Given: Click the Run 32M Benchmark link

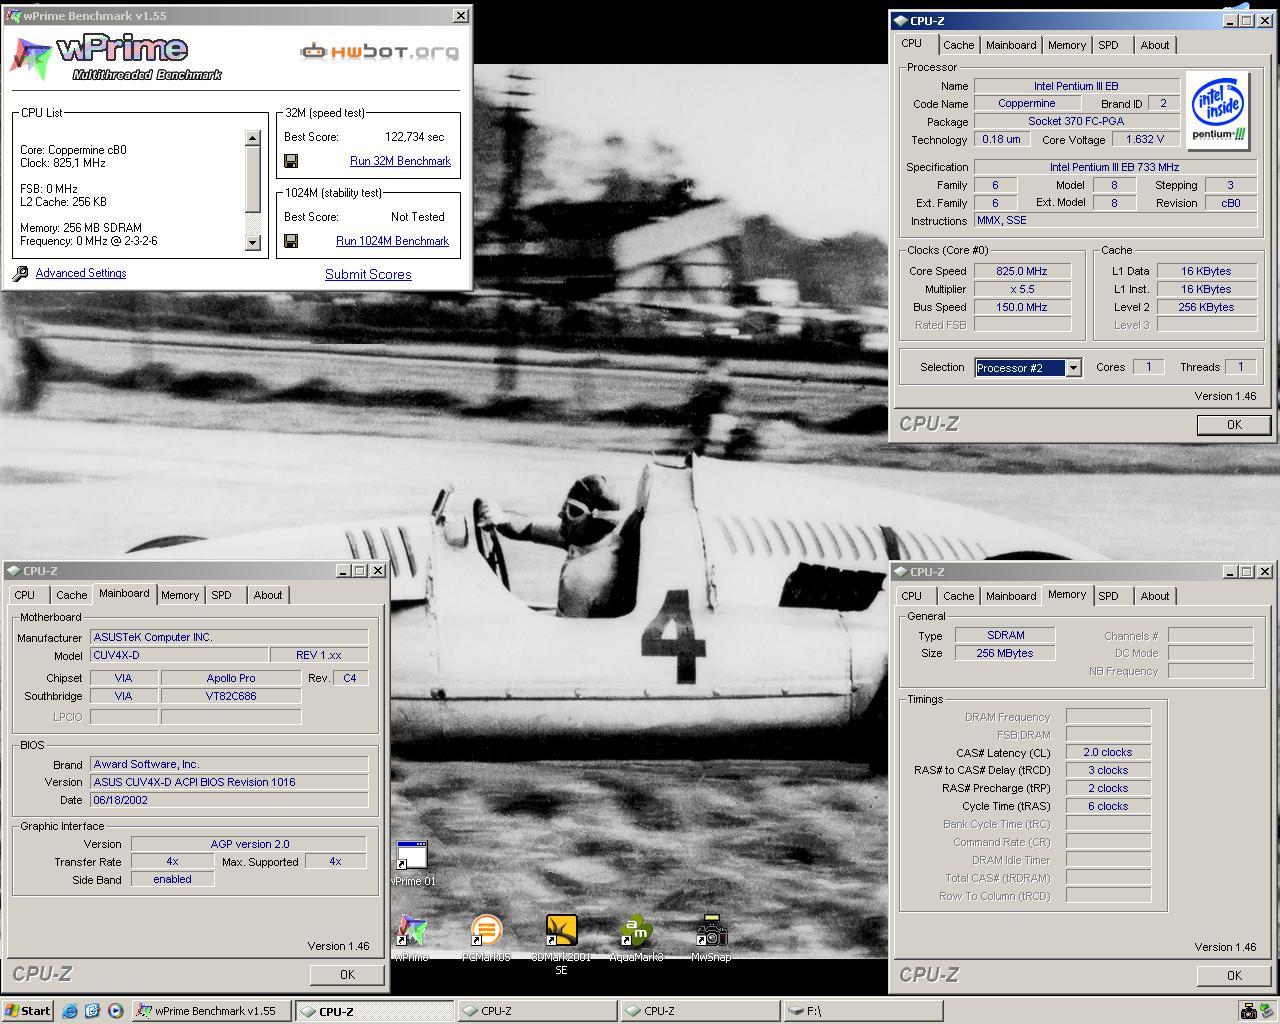Looking at the screenshot, I should point(400,161).
